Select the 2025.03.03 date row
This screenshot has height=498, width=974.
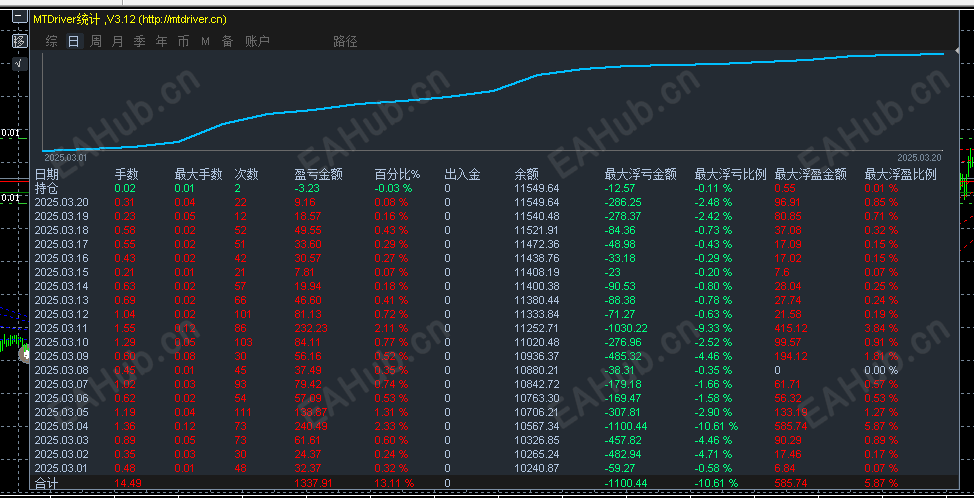click(x=61, y=440)
